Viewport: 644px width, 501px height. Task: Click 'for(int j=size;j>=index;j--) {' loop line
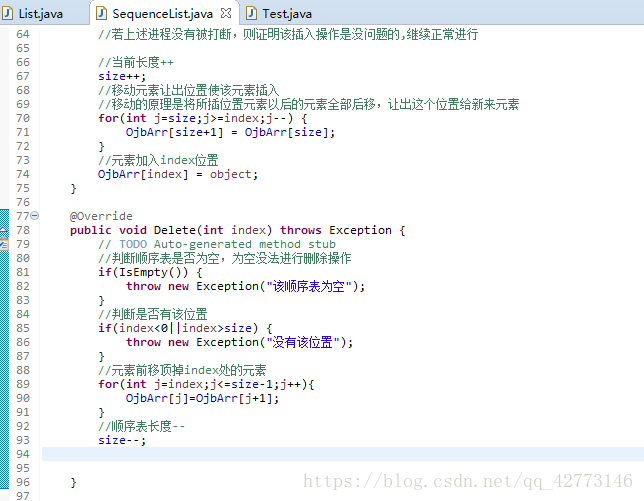coord(202,118)
